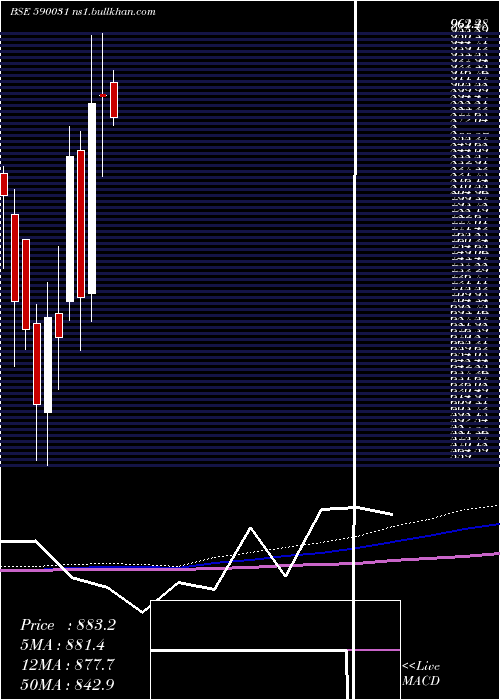The image size is (500, 700).
Task: Click the tiny red doji candle
Action: tap(103, 96)
